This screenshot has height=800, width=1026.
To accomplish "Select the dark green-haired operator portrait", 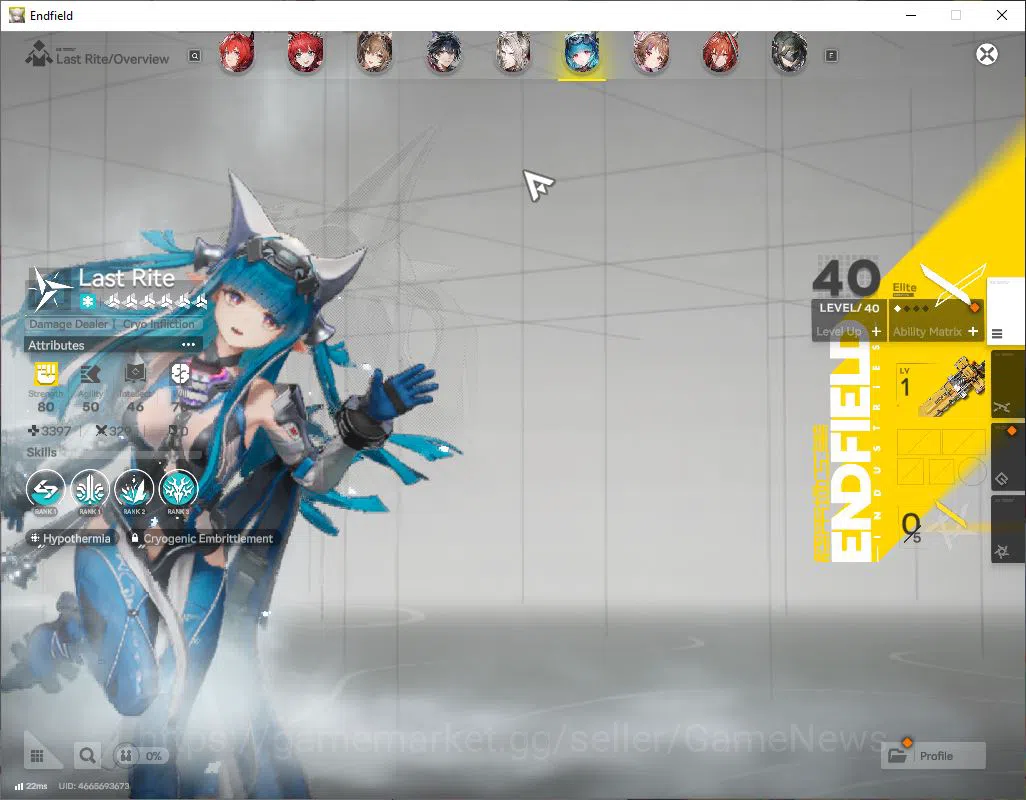I will 789,54.
